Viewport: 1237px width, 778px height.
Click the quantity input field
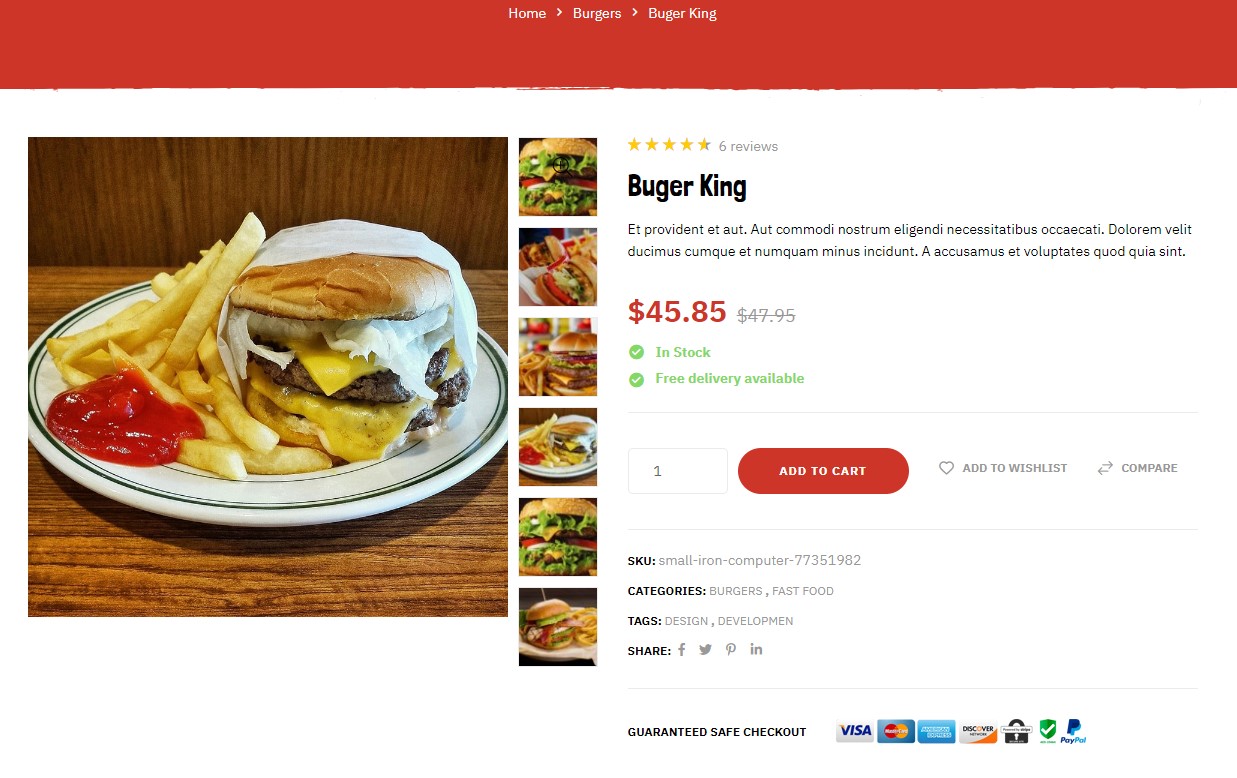[678, 471]
